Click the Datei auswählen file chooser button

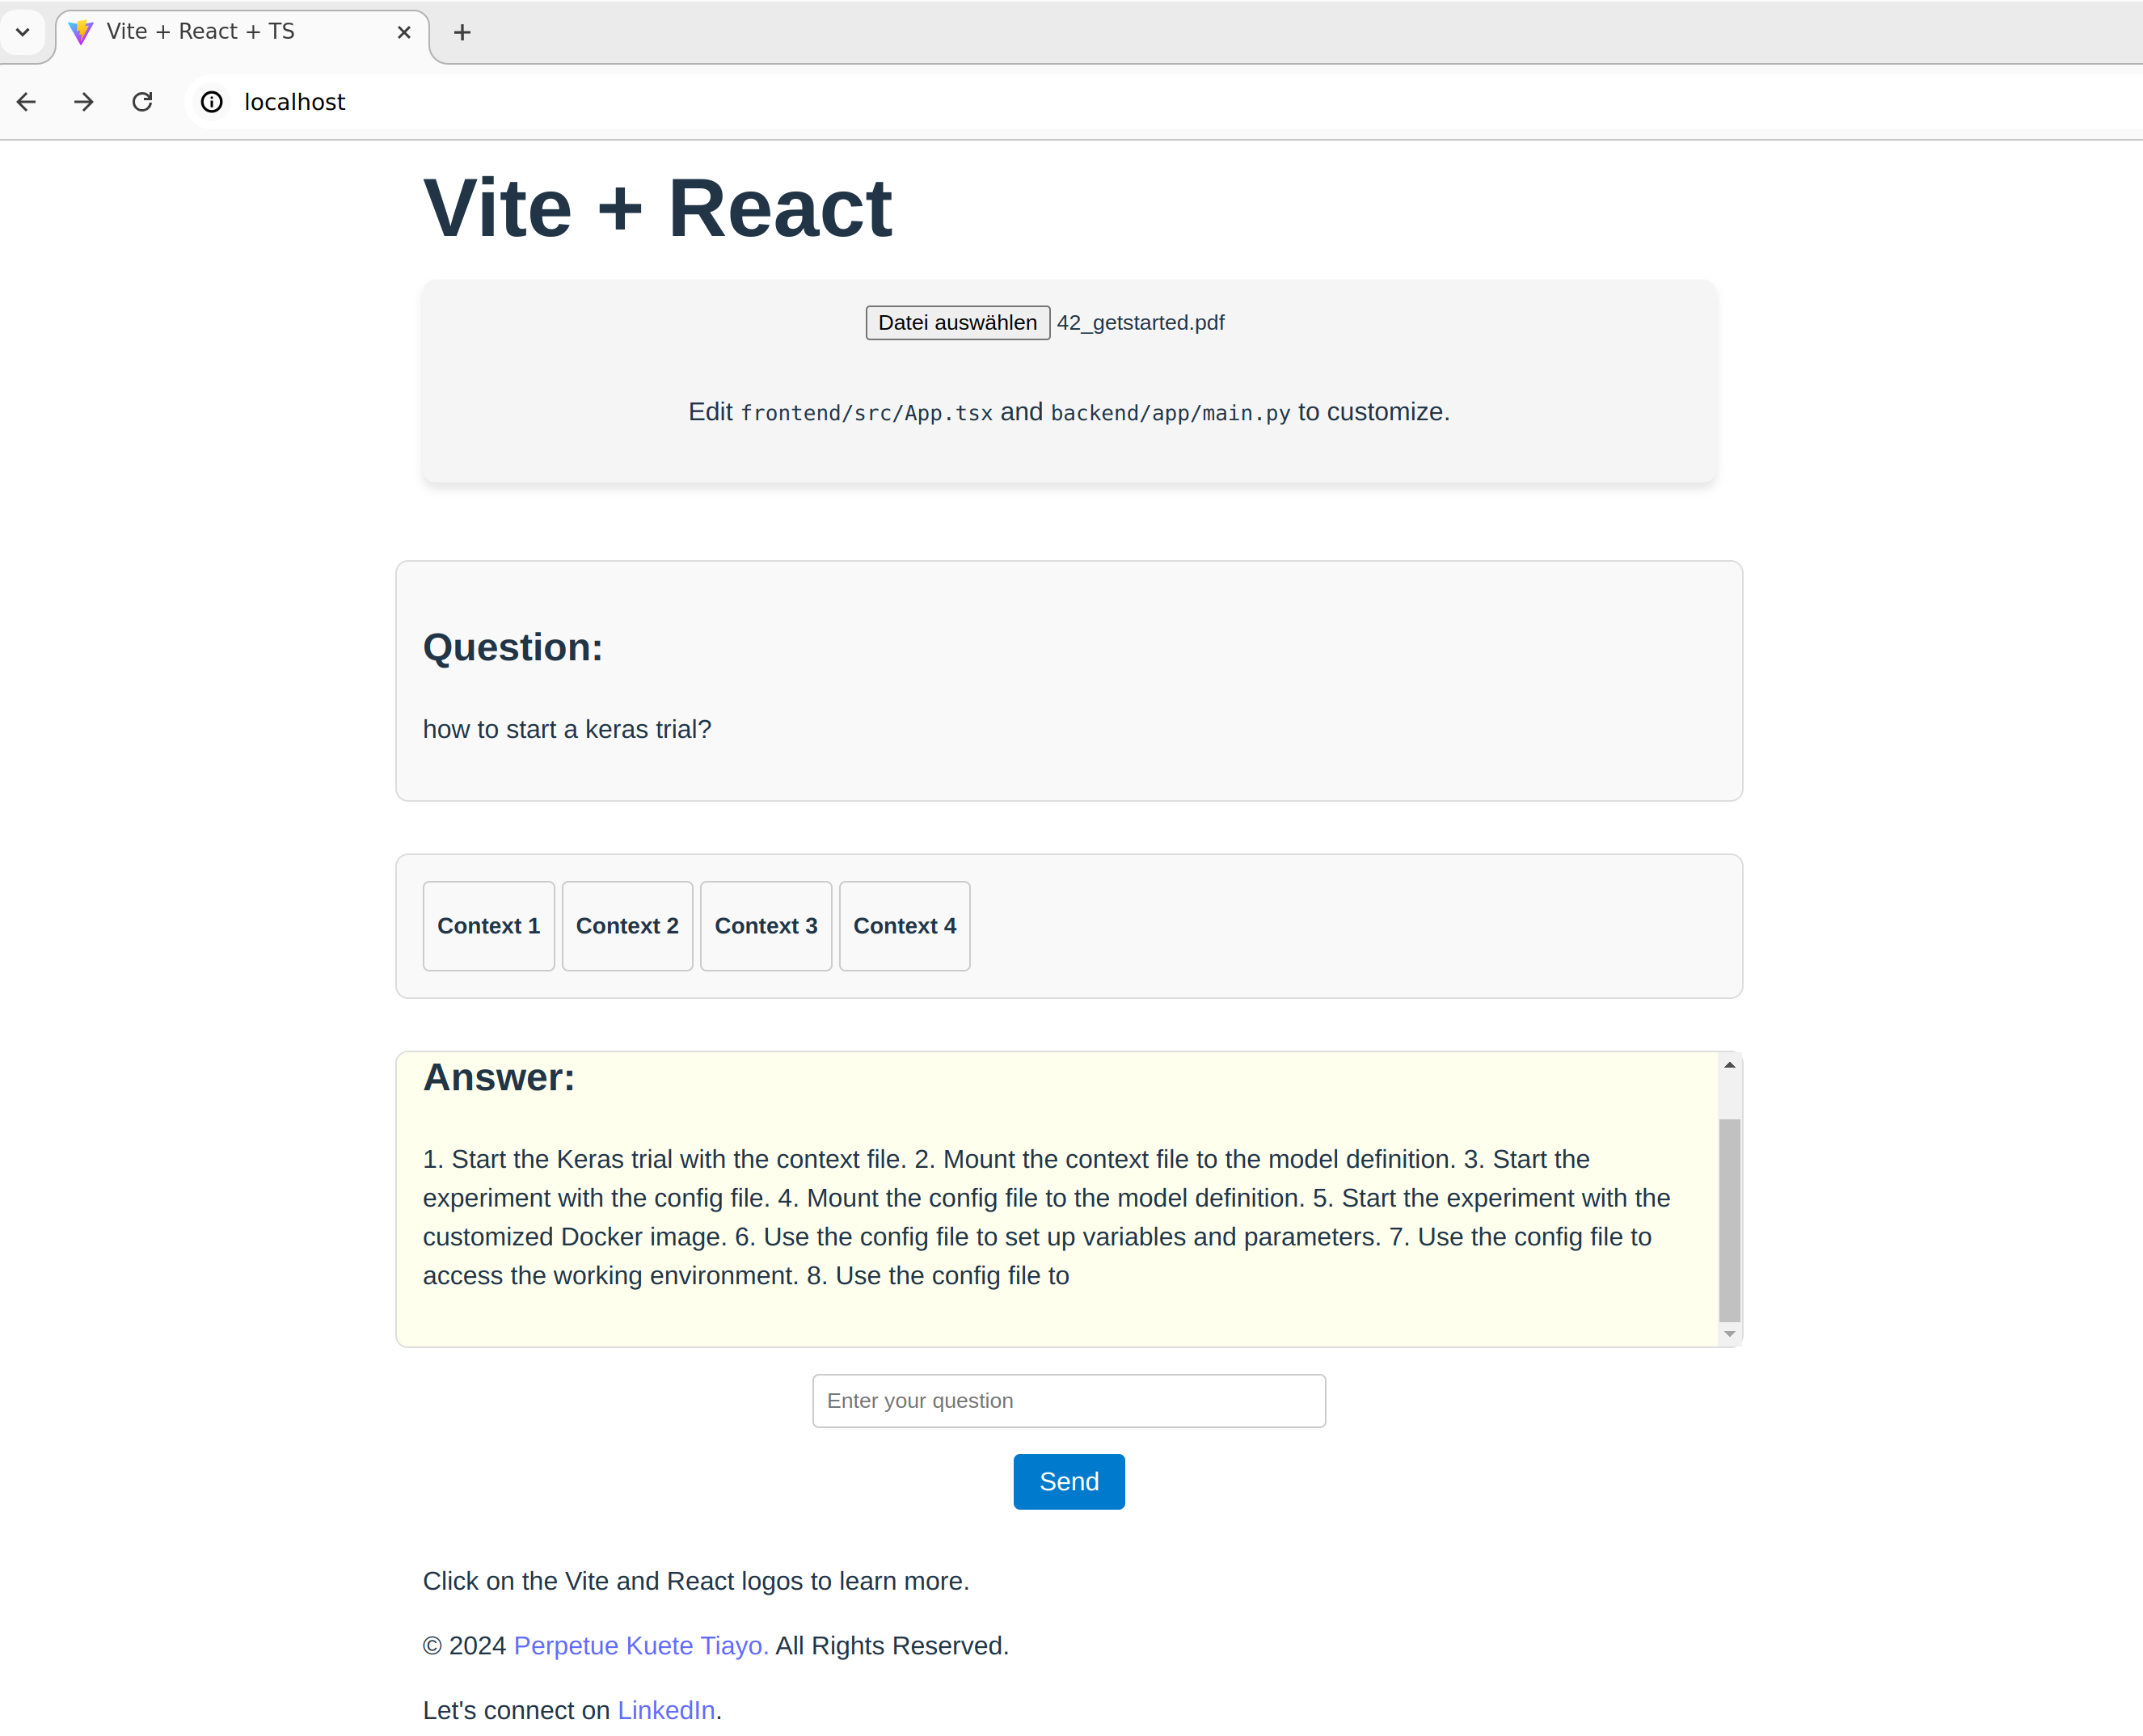coord(956,322)
